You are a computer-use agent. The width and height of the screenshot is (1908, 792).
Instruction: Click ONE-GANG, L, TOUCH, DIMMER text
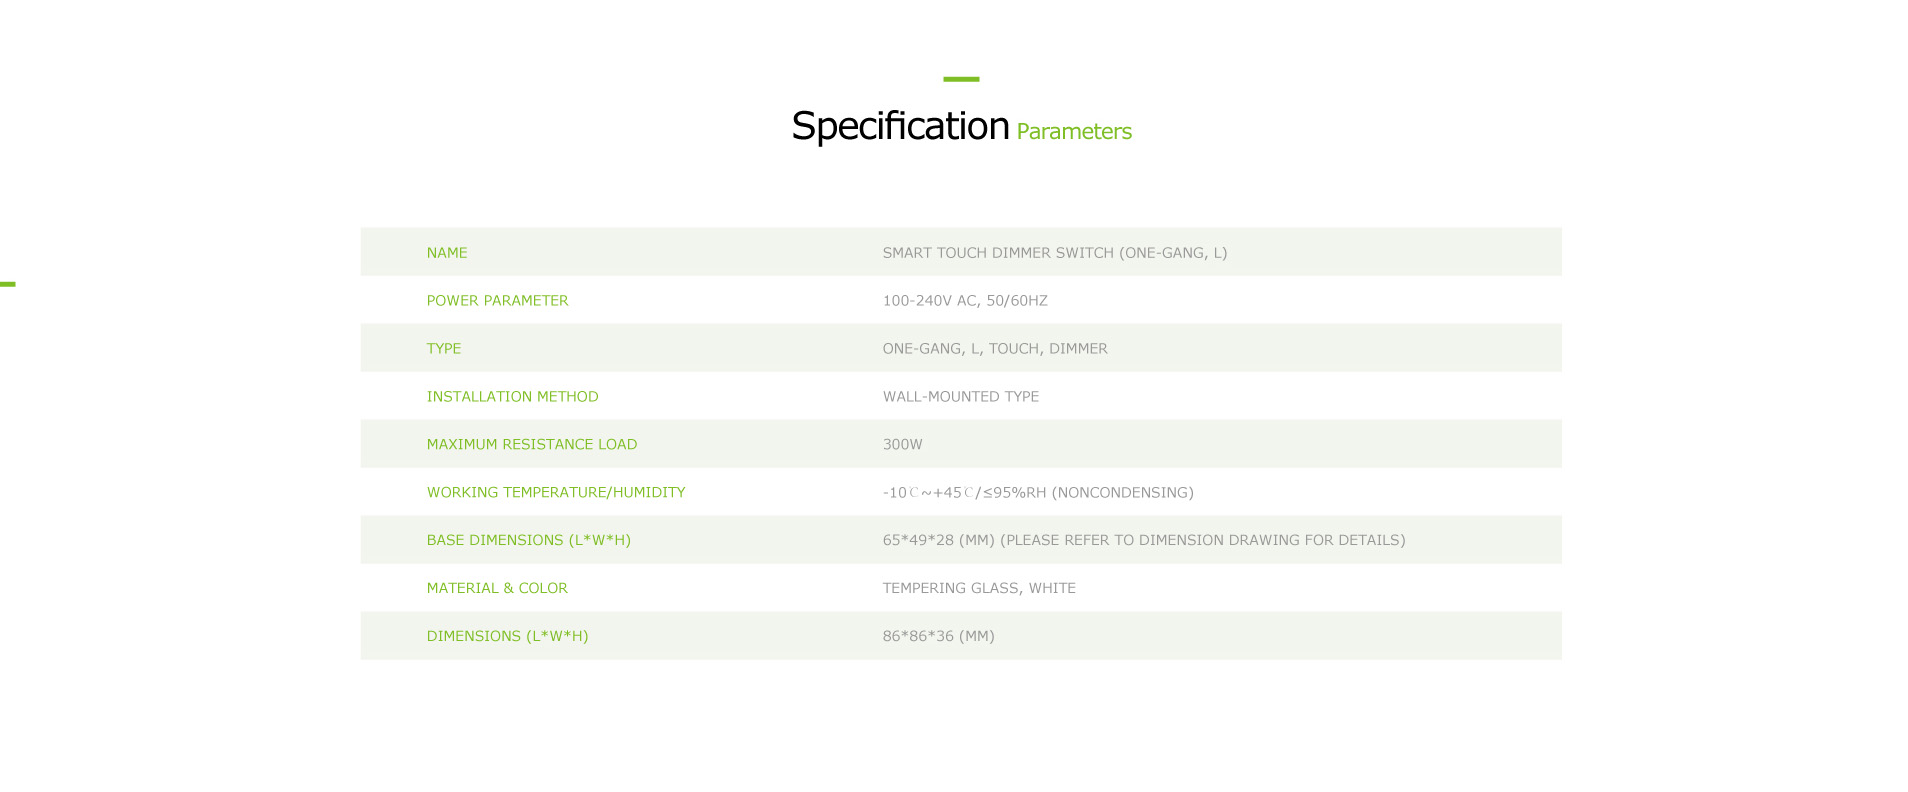(x=995, y=349)
